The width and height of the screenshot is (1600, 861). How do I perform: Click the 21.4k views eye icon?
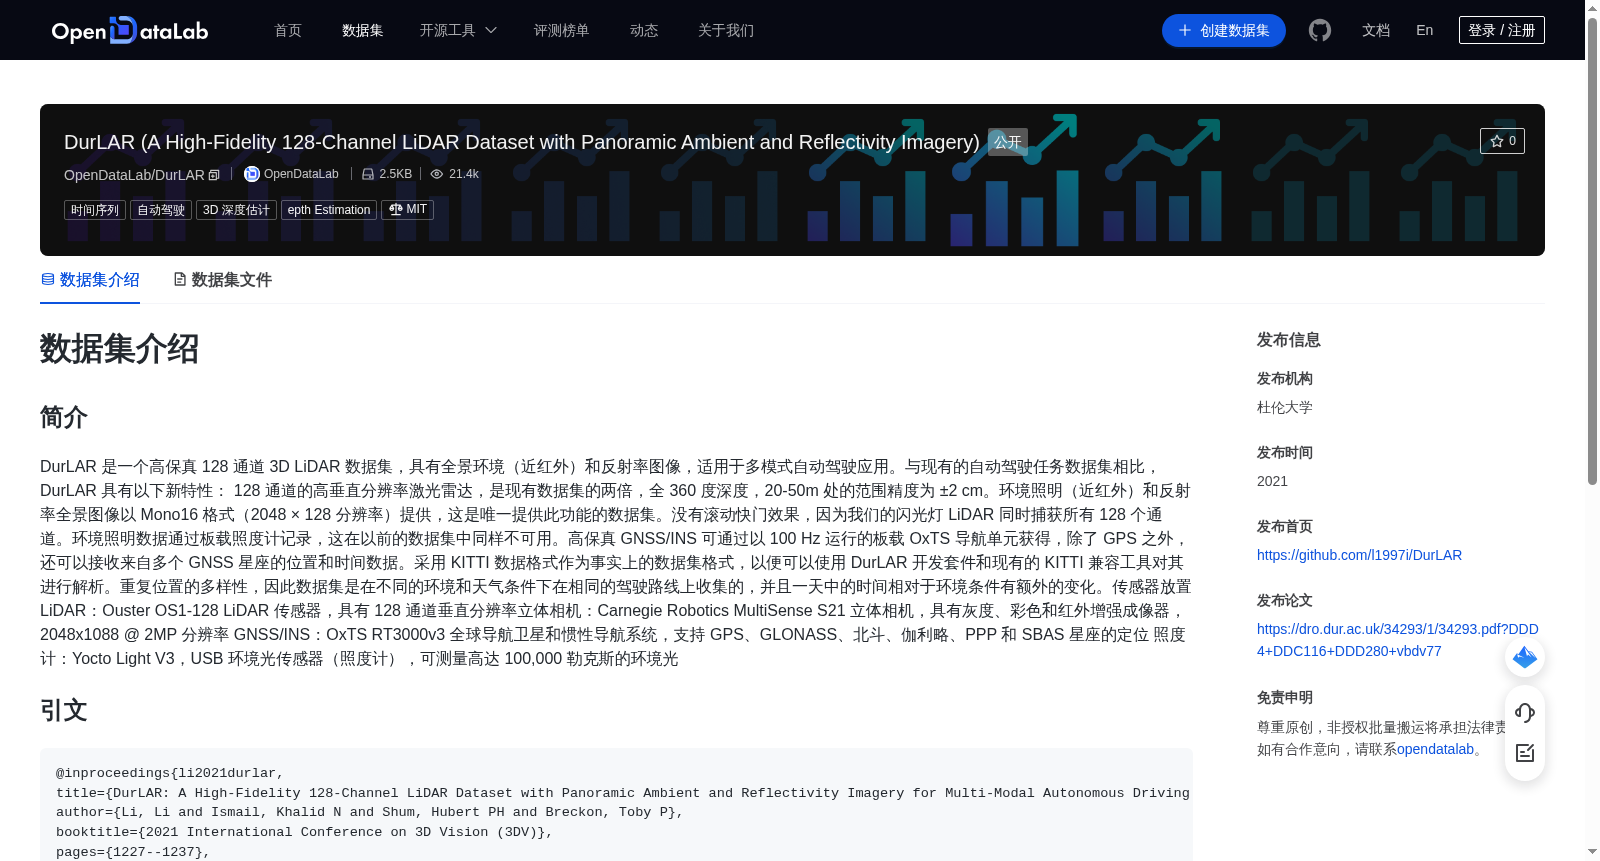(436, 174)
